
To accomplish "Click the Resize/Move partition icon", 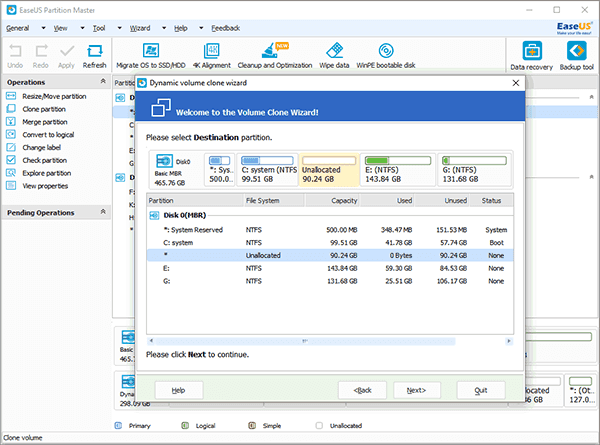I will [11, 96].
